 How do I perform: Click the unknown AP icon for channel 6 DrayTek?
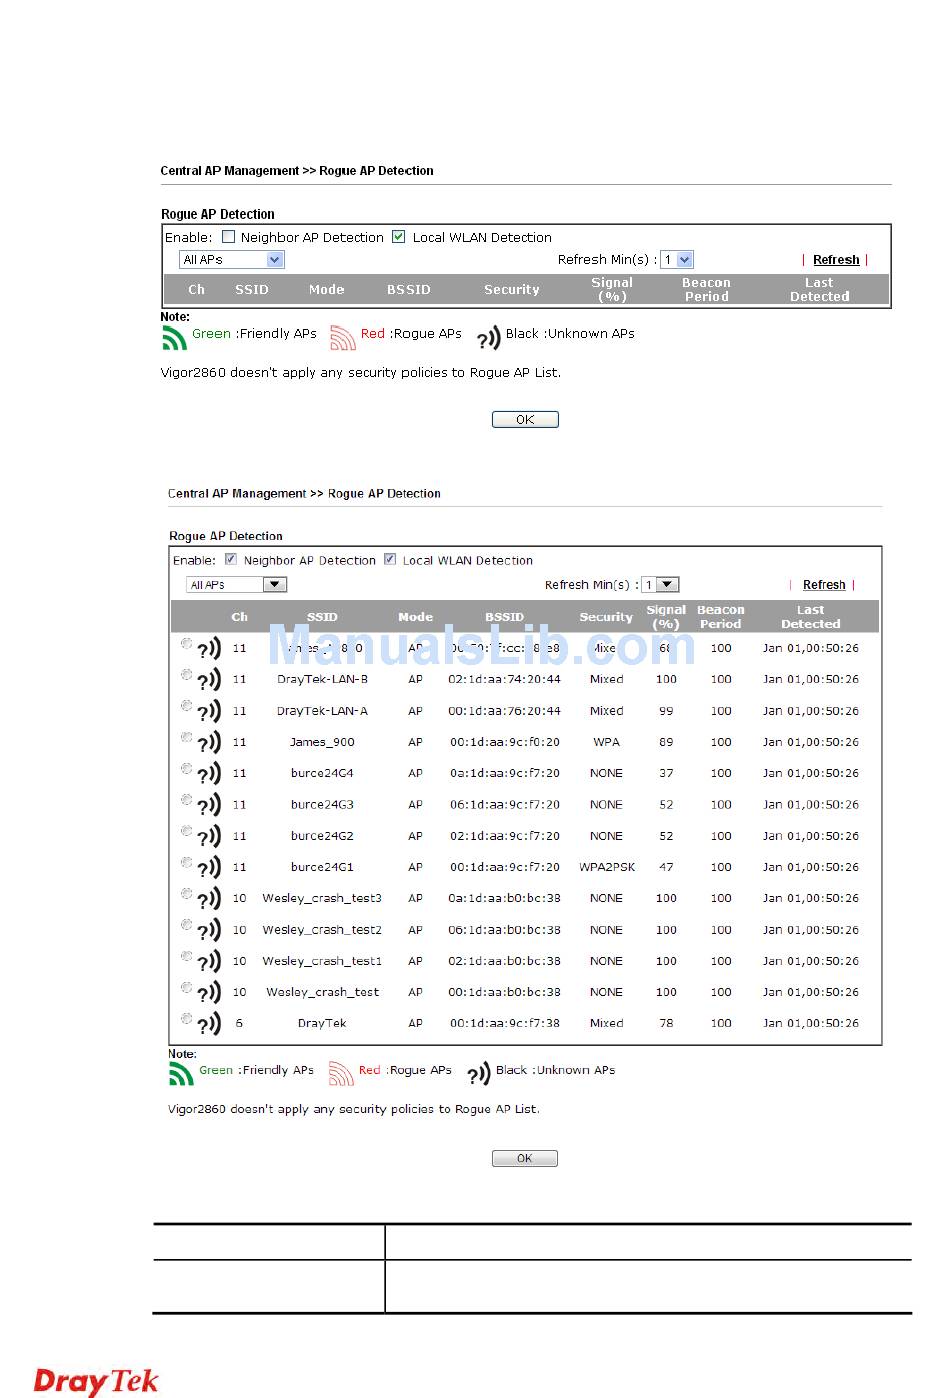(x=209, y=1024)
